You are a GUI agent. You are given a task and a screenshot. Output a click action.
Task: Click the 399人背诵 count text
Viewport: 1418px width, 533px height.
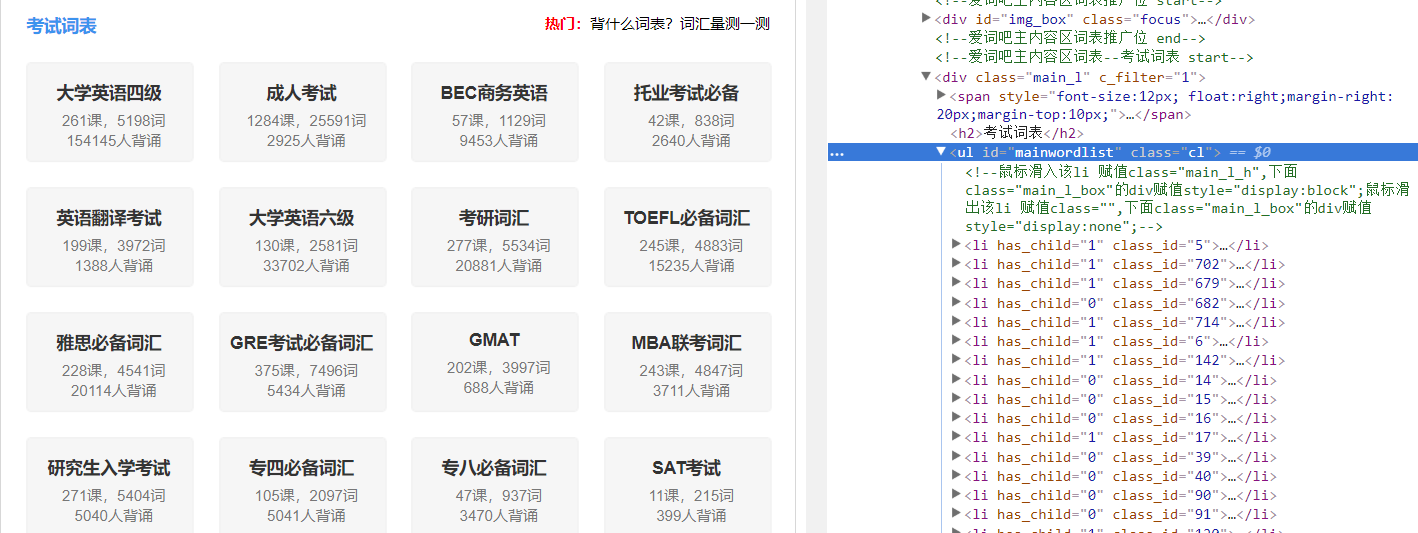691,515
